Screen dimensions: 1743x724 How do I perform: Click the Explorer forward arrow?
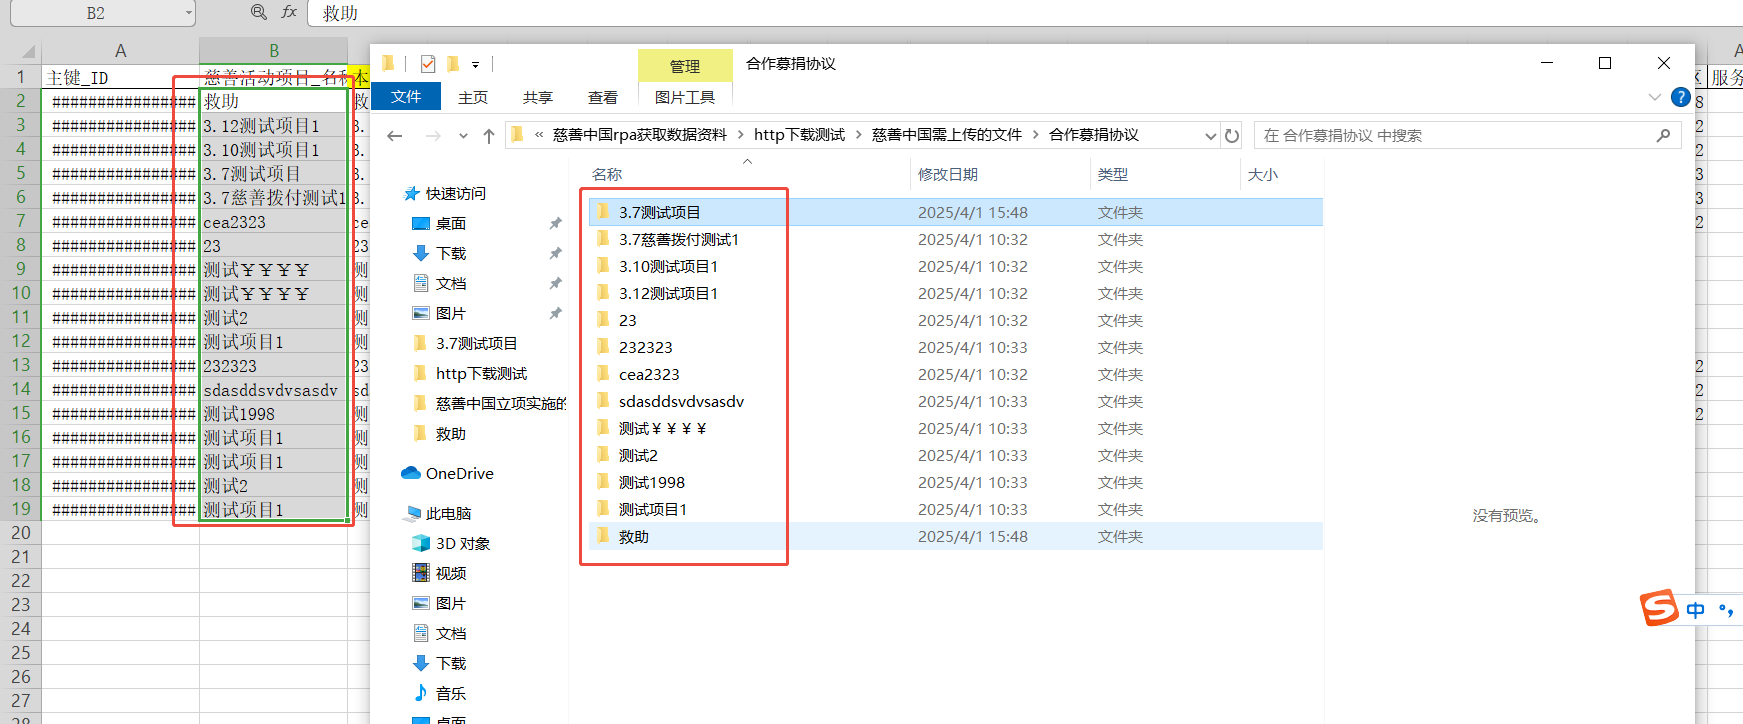point(433,136)
